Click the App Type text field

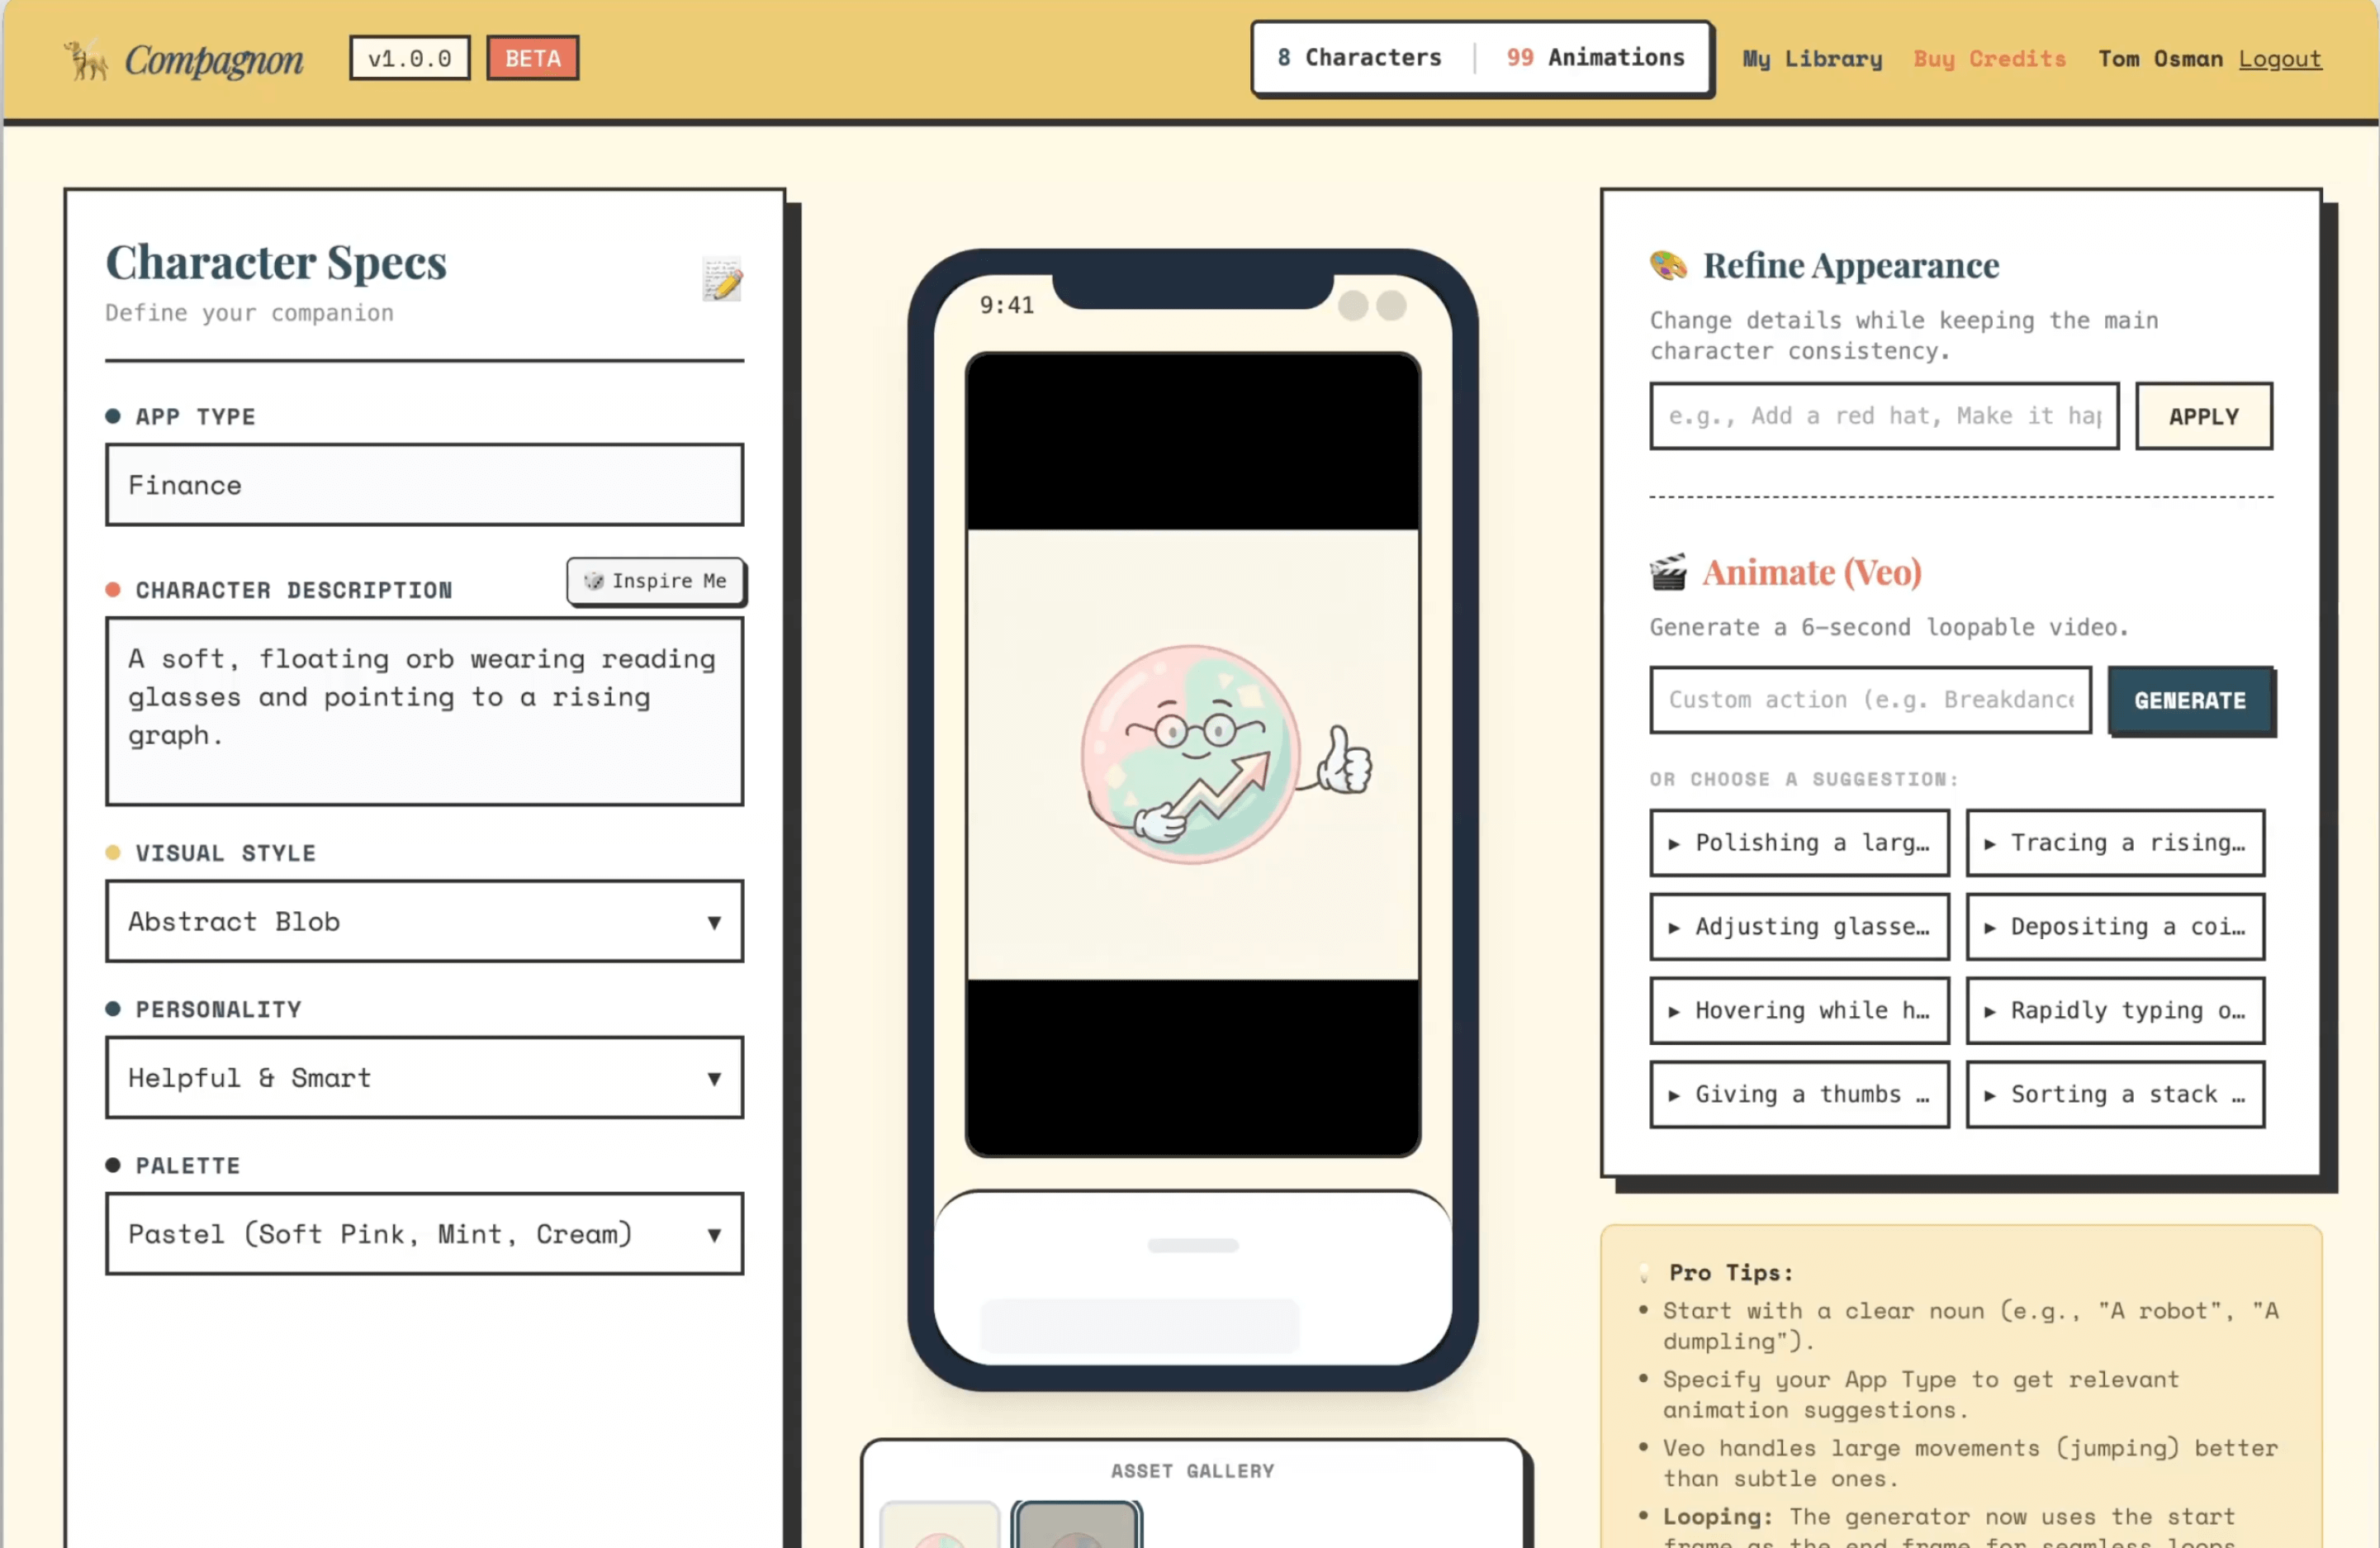(x=424, y=485)
